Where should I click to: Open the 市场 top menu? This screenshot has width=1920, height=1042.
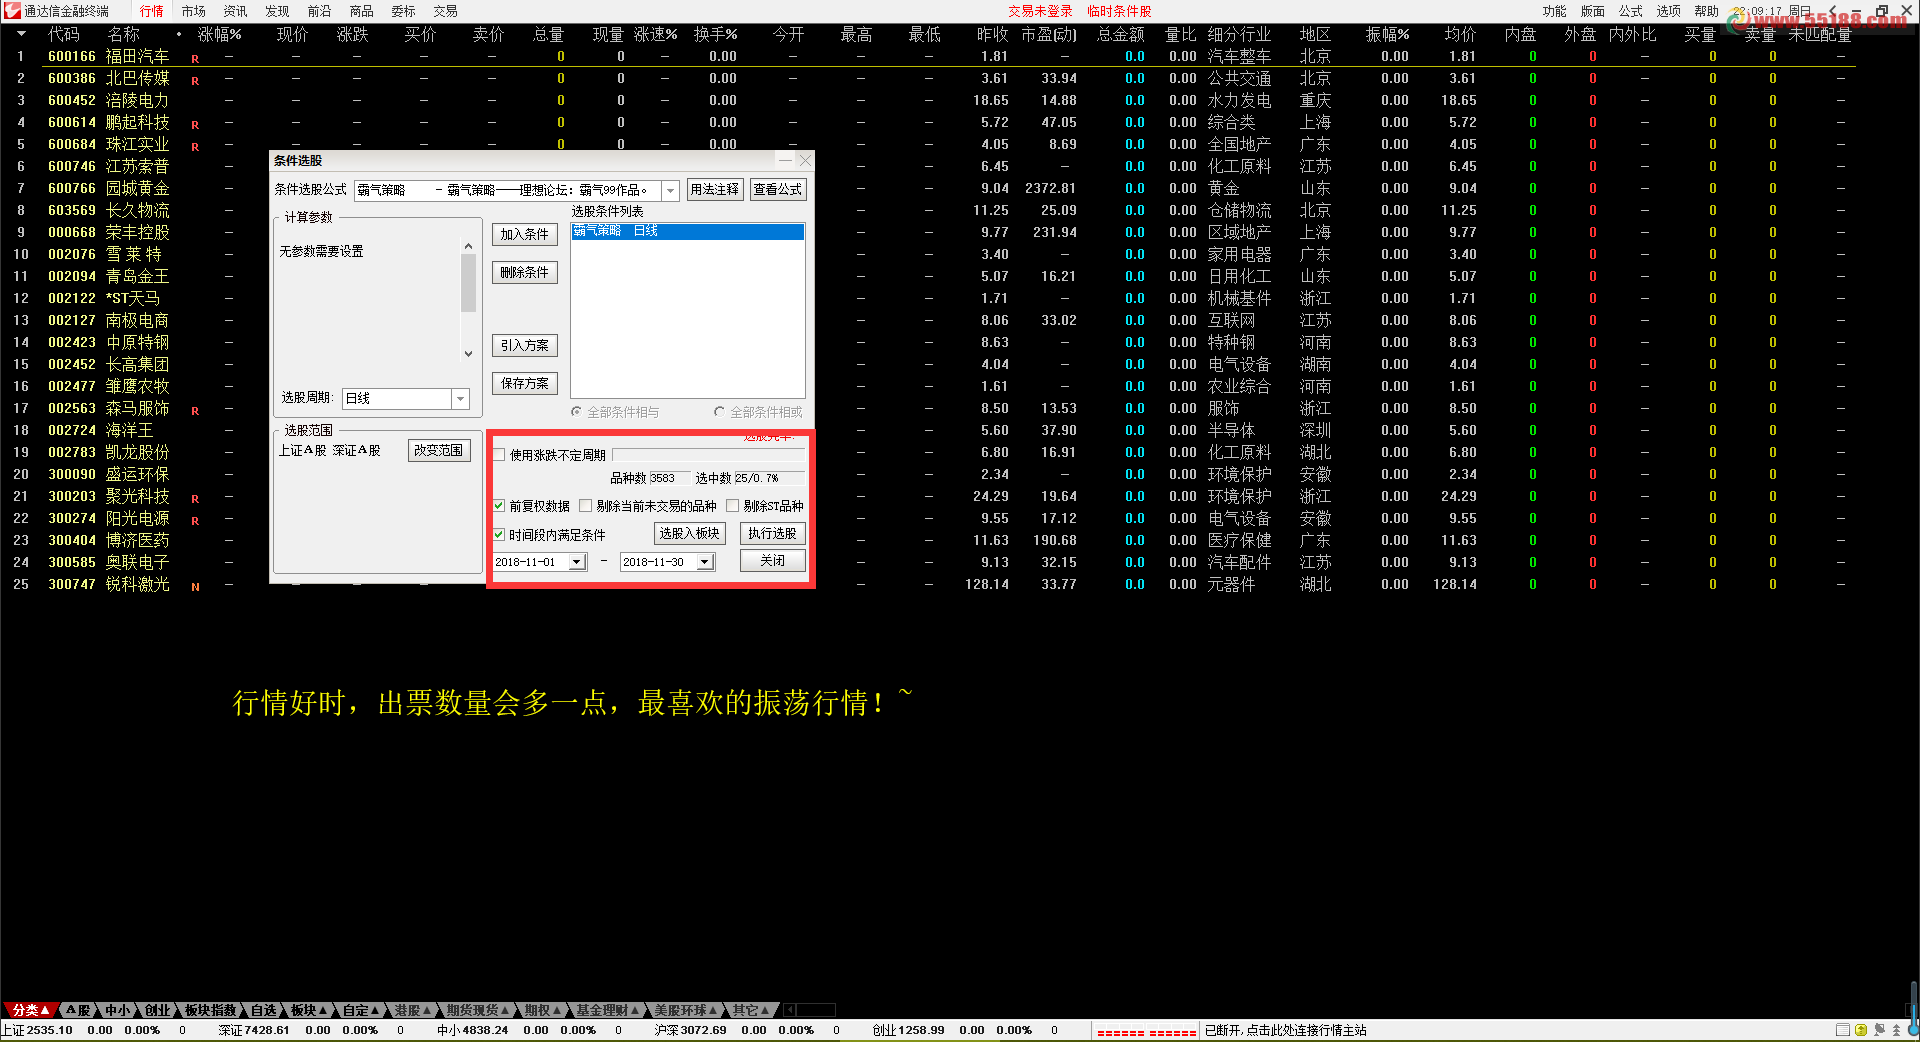(x=194, y=11)
